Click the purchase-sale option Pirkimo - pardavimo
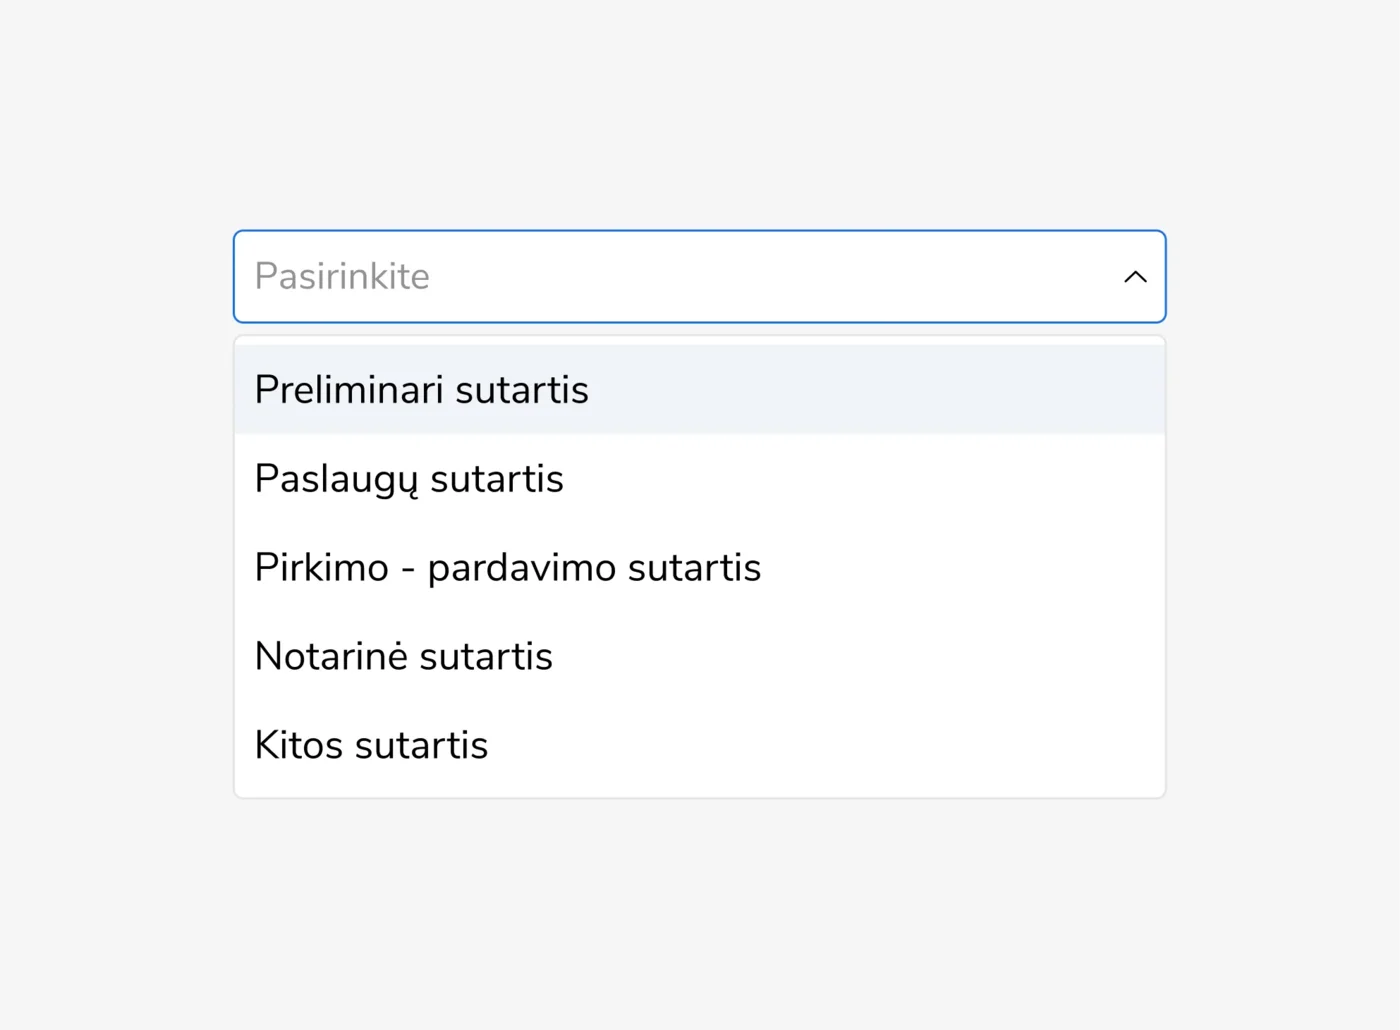Viewport: 1400px width, 1030px height. point(507,568)
